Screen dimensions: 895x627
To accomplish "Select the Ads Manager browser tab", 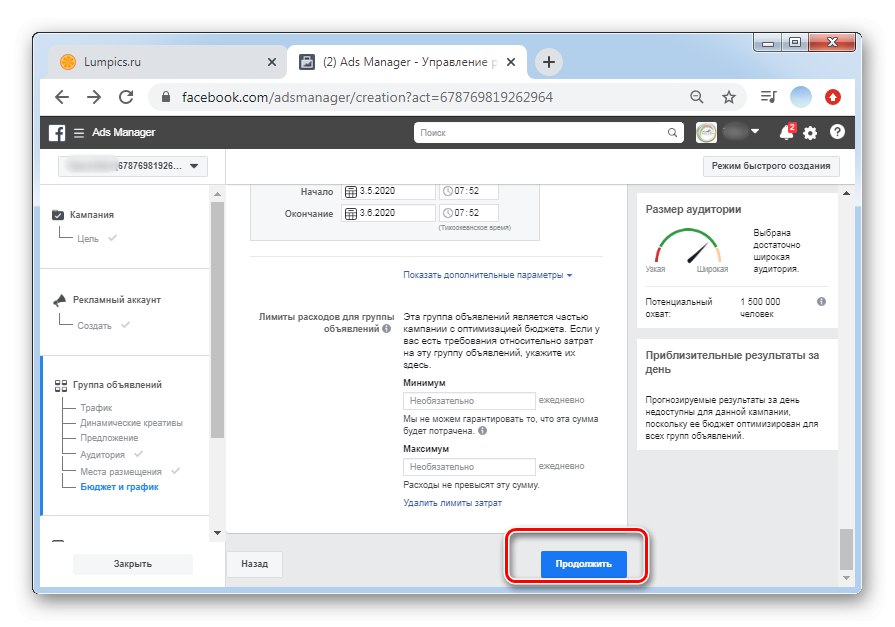I will pyautogui.click(x=408, y=62).
